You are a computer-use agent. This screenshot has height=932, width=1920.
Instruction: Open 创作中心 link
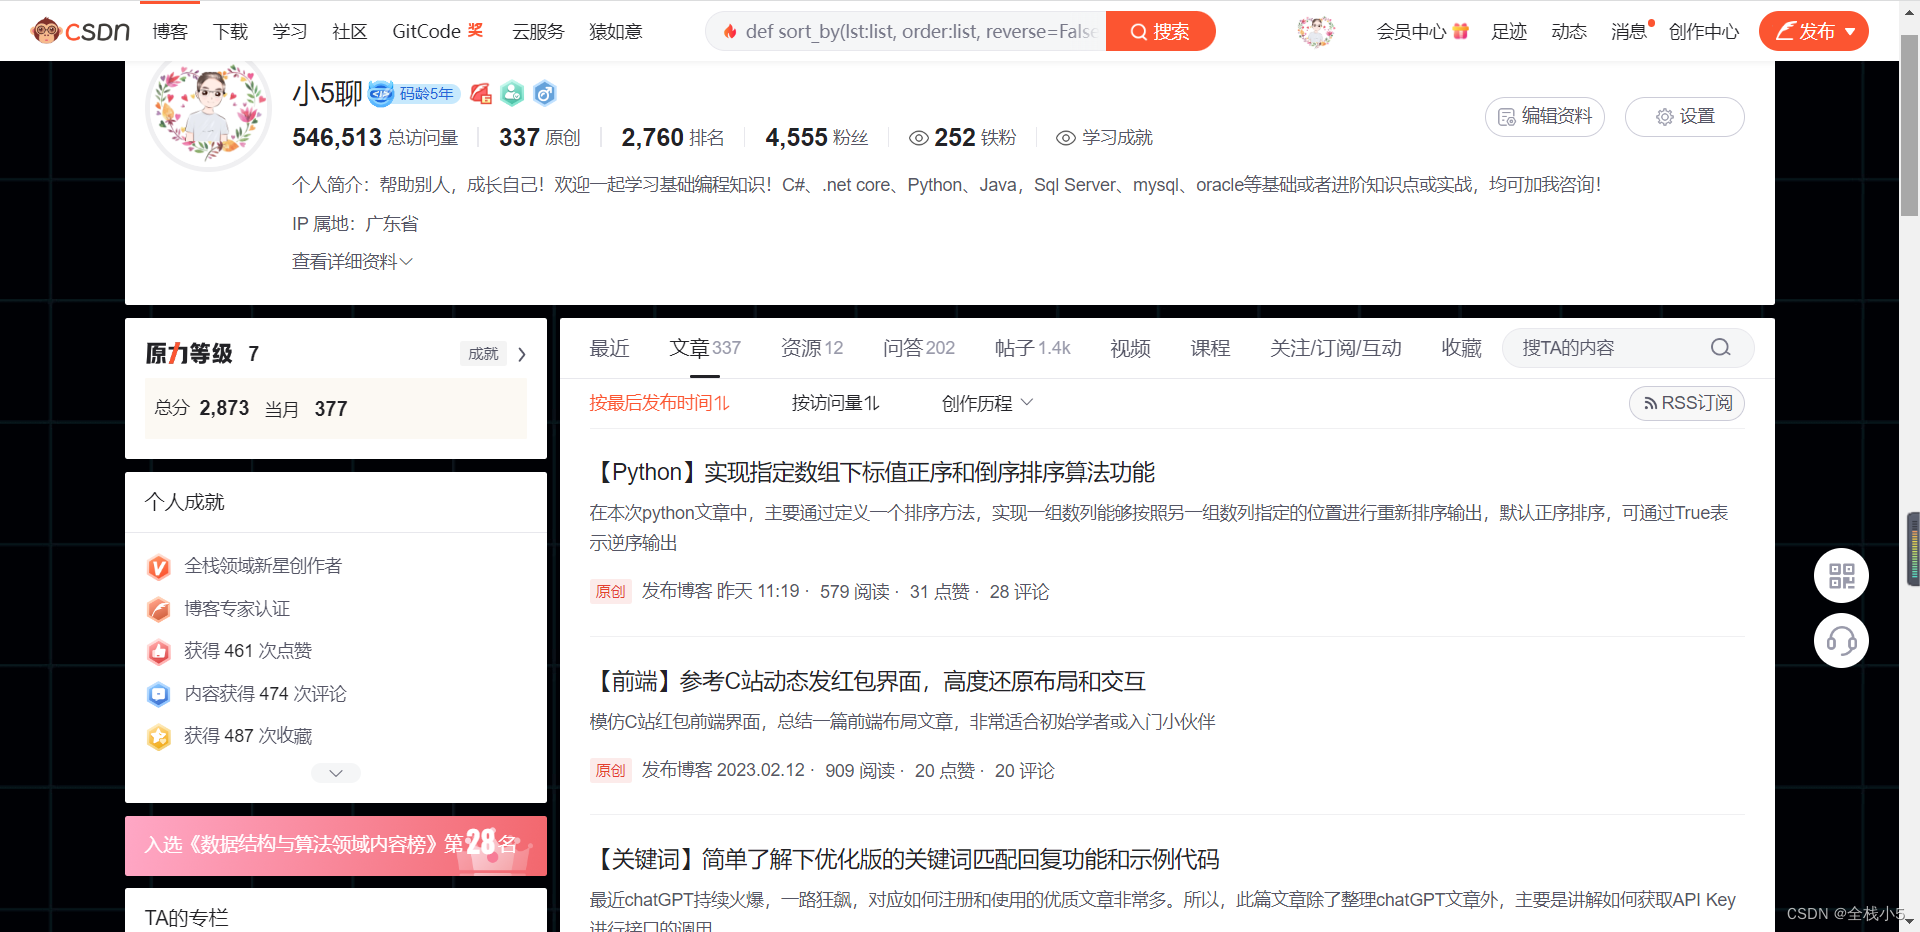[x=1704, y=31]
